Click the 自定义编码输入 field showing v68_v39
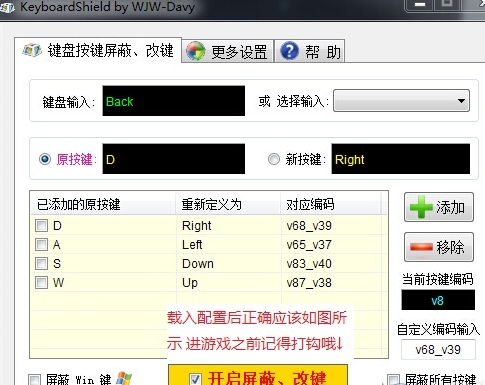 tap(438, 350)
